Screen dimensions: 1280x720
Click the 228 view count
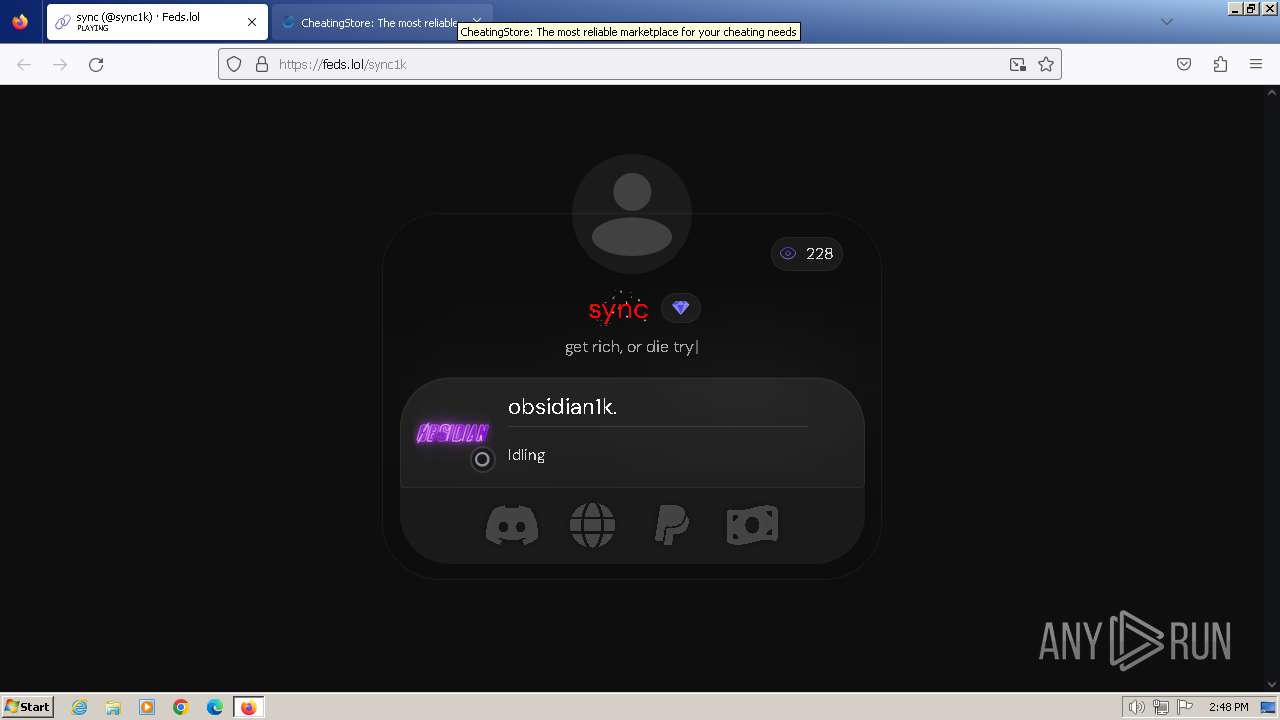(820, 254)
